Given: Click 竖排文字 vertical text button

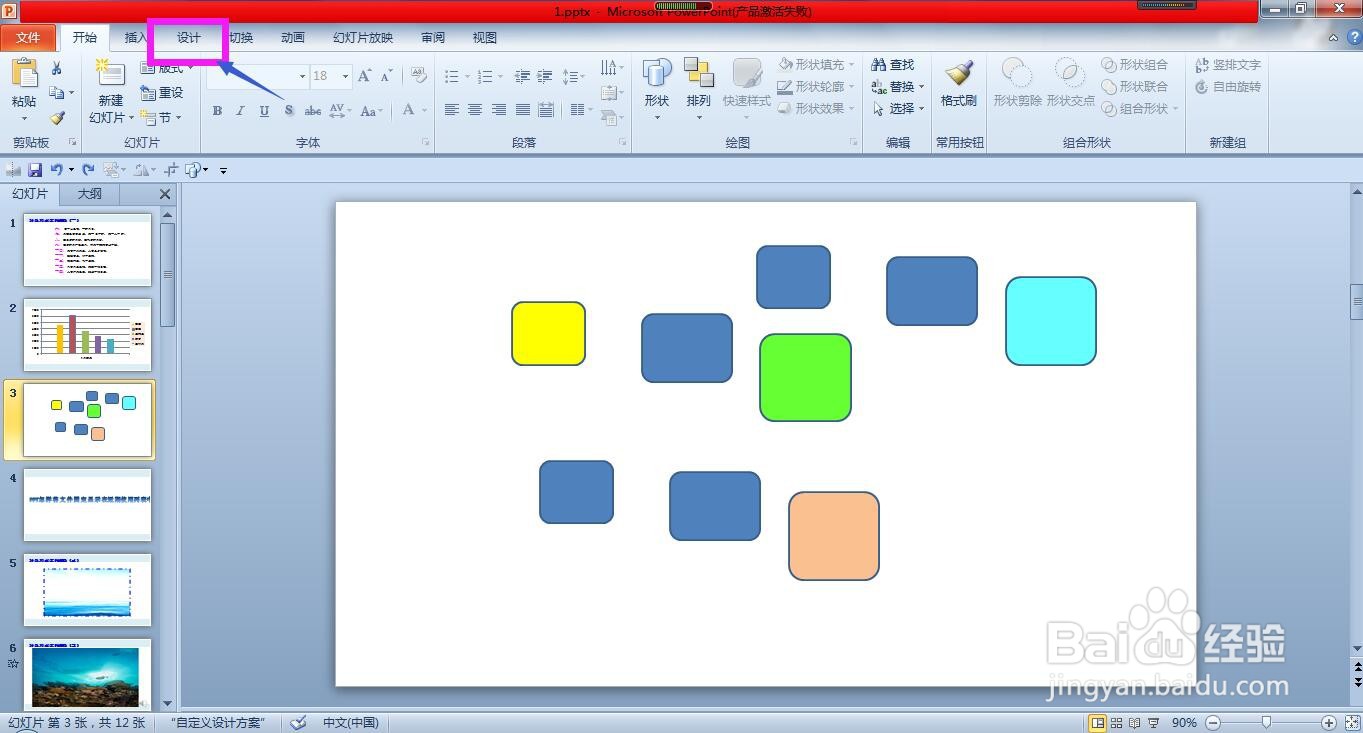Looking at the screenshot, I should tap(1227, 65).
